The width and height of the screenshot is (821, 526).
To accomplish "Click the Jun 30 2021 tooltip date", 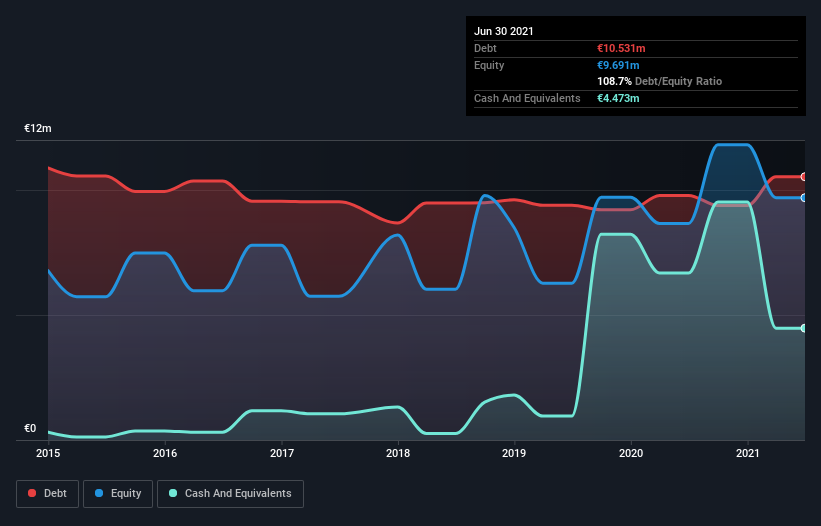I will coord(504,31).
